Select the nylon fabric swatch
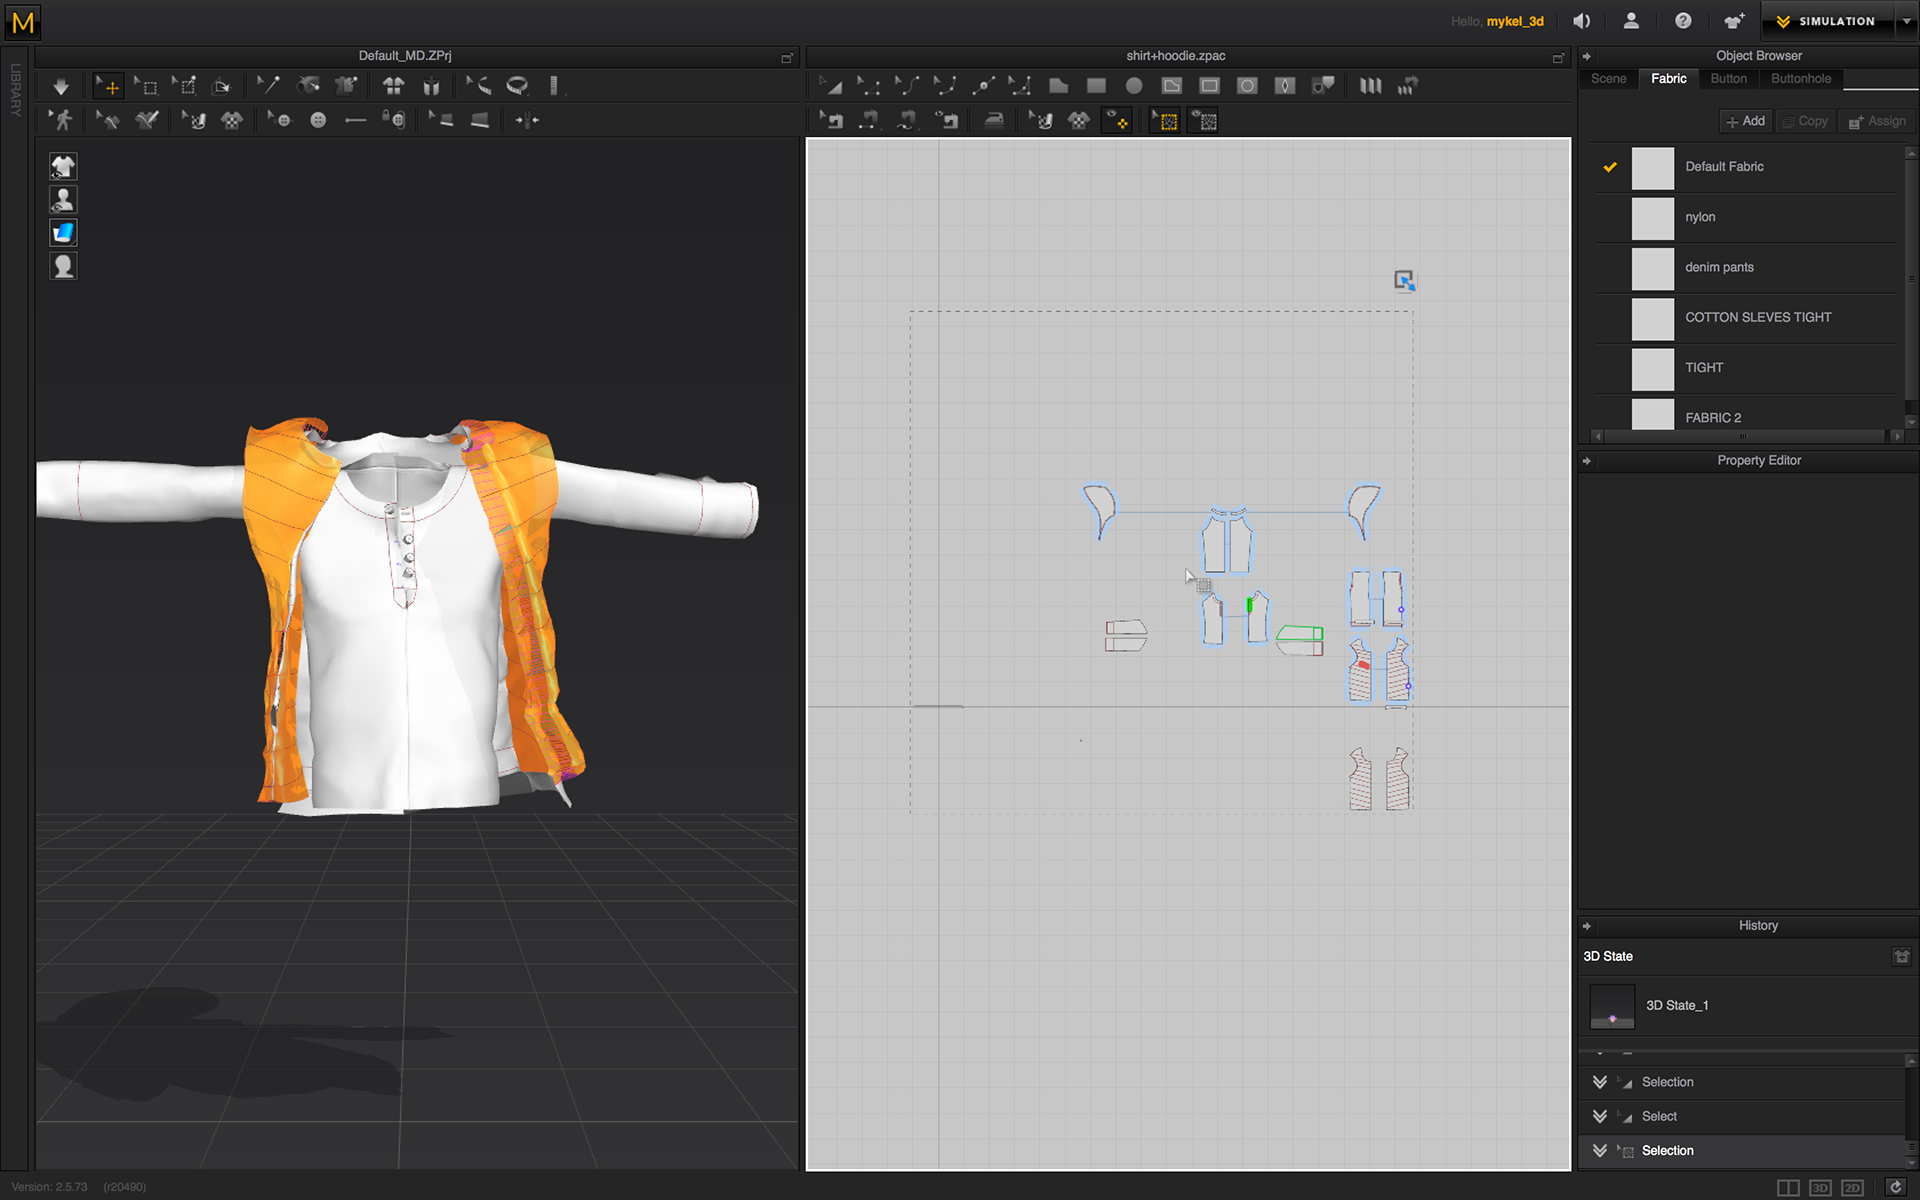The width and height of the screenshot is (1920, 1200). click(x=1652, y=218)
